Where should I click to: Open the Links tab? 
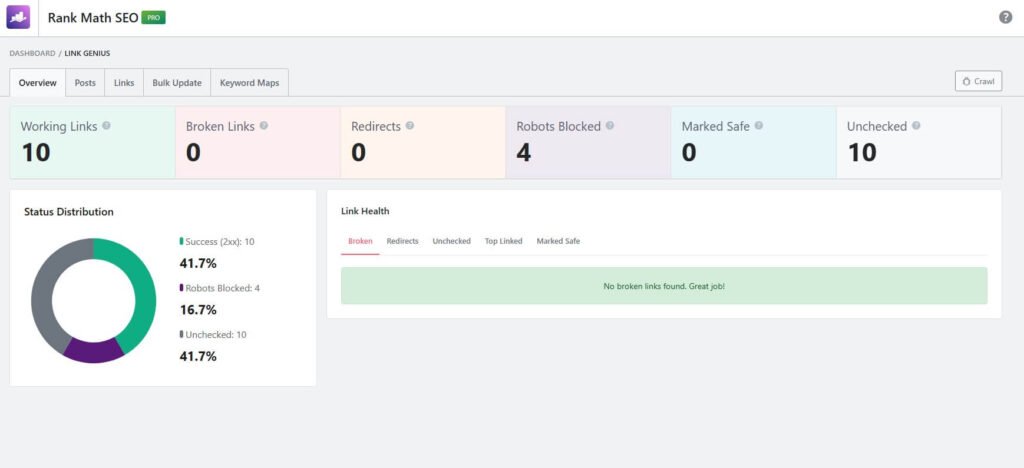click(x=124, y=83)
